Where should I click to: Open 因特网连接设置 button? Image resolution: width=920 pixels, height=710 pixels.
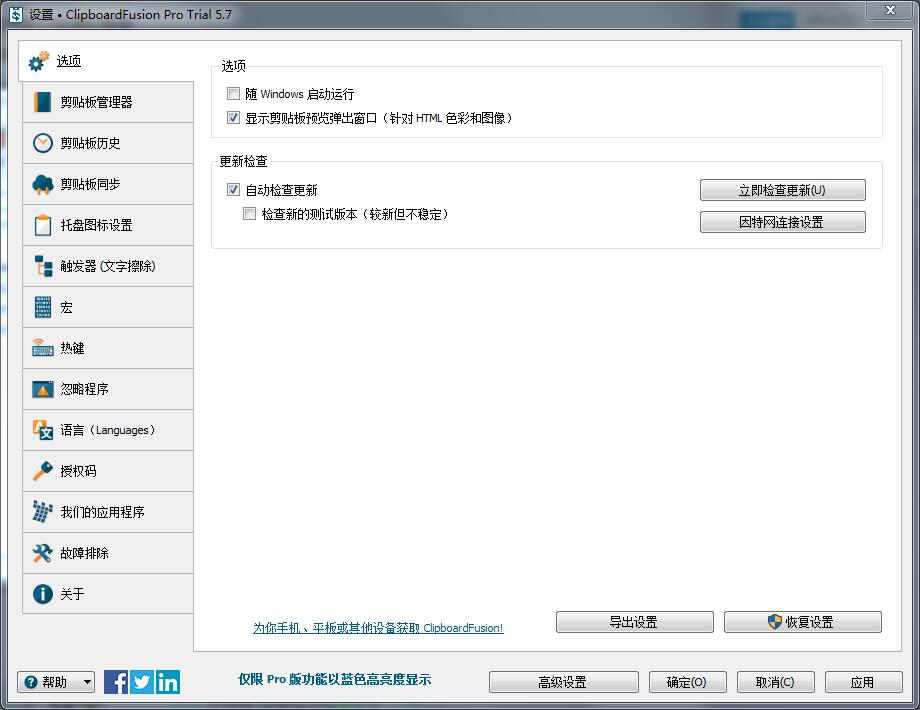[782, 222]
